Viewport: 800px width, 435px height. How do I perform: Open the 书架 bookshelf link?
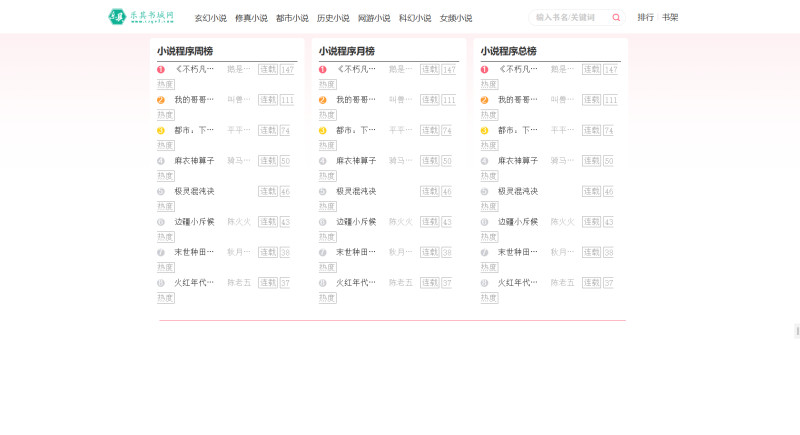pos(670,17)
